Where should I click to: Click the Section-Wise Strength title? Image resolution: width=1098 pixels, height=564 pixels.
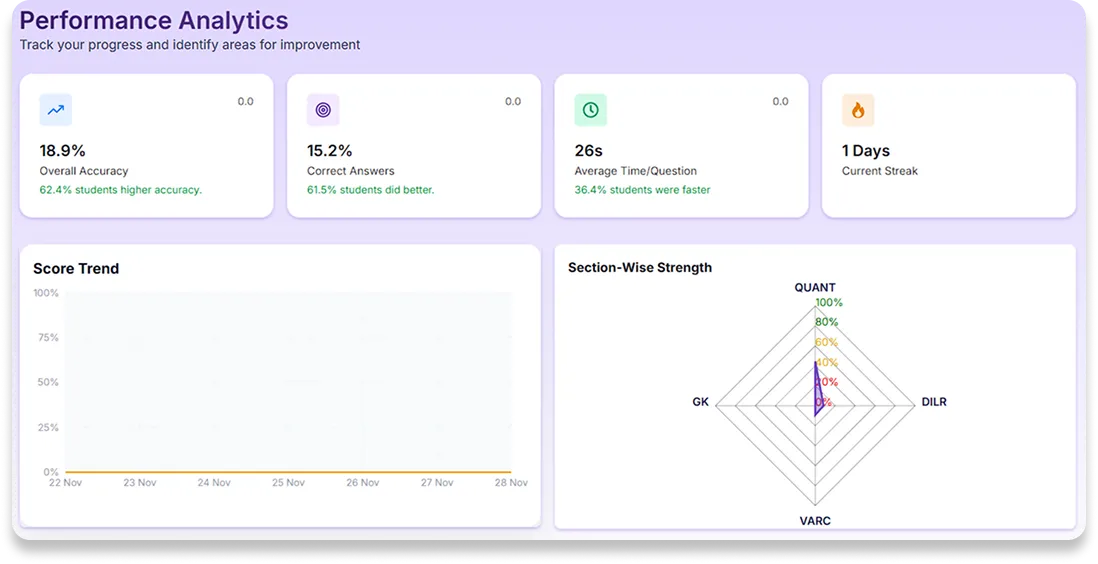[640, 268]
